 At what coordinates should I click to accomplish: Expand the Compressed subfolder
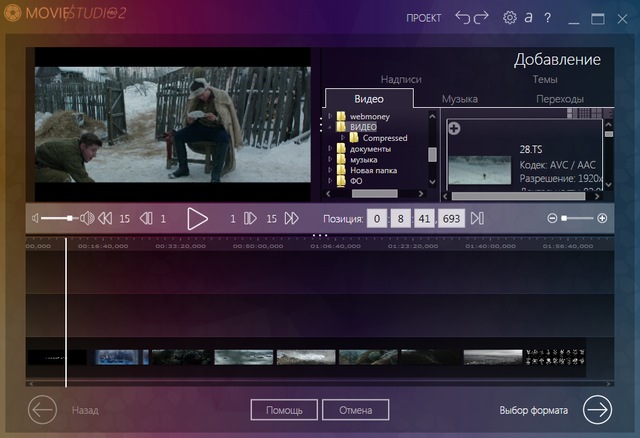[342, 138]
